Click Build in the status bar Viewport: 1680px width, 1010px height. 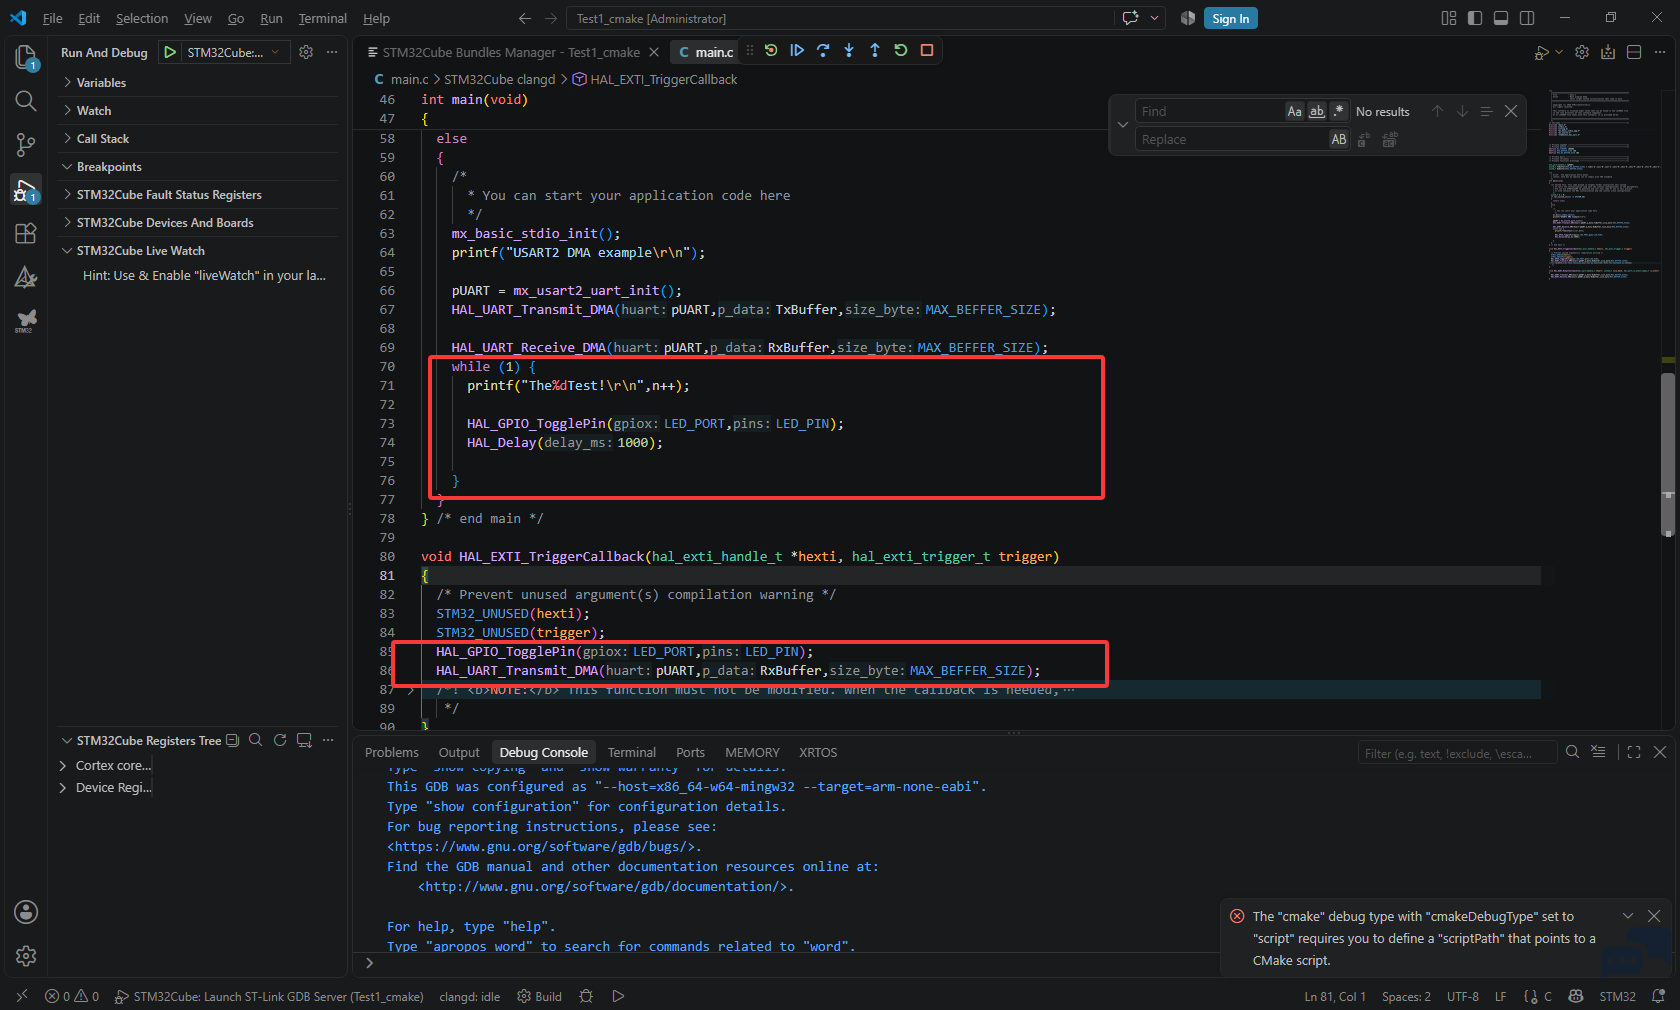tap(540, 996)
